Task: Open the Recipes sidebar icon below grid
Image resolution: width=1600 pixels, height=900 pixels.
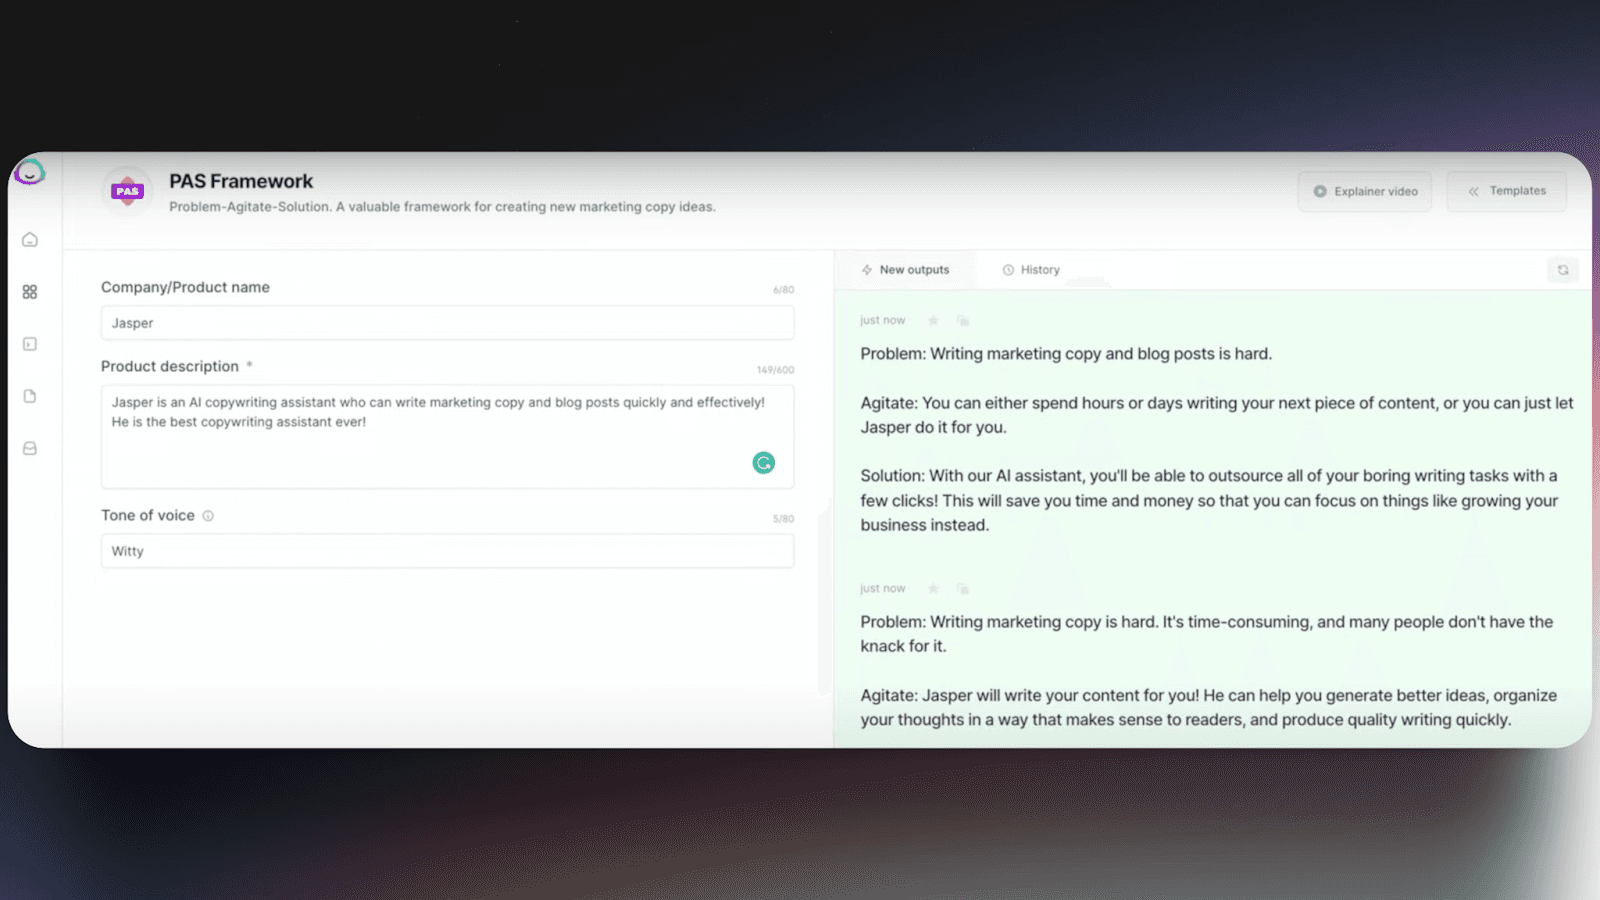Action: [30, 344]
